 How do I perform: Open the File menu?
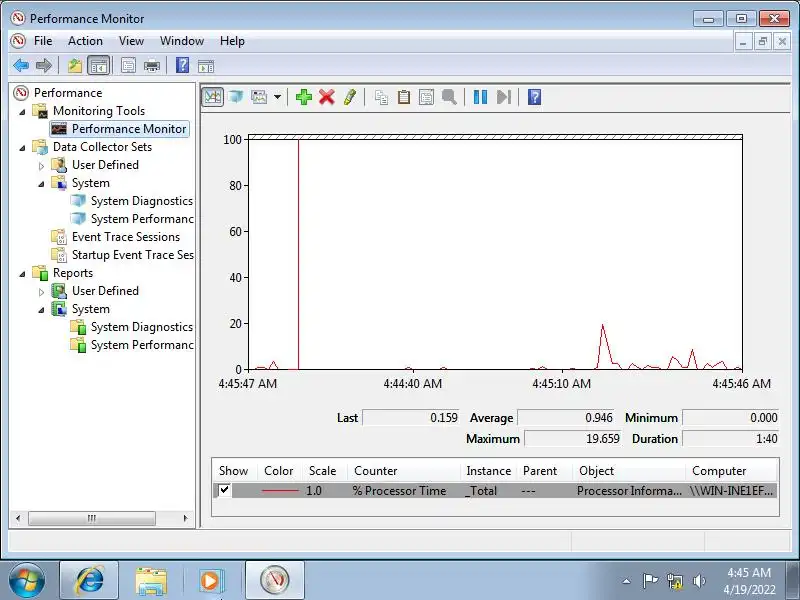tap(43, 41)
